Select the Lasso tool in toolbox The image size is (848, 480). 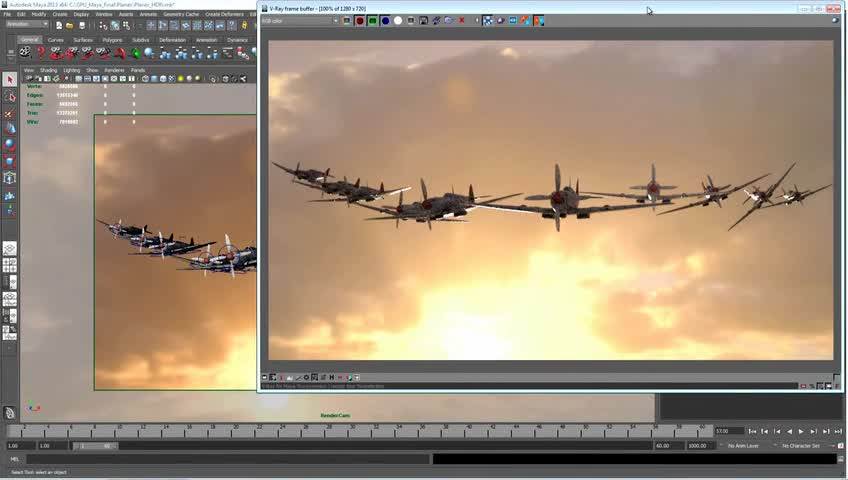tap(10, 97)
